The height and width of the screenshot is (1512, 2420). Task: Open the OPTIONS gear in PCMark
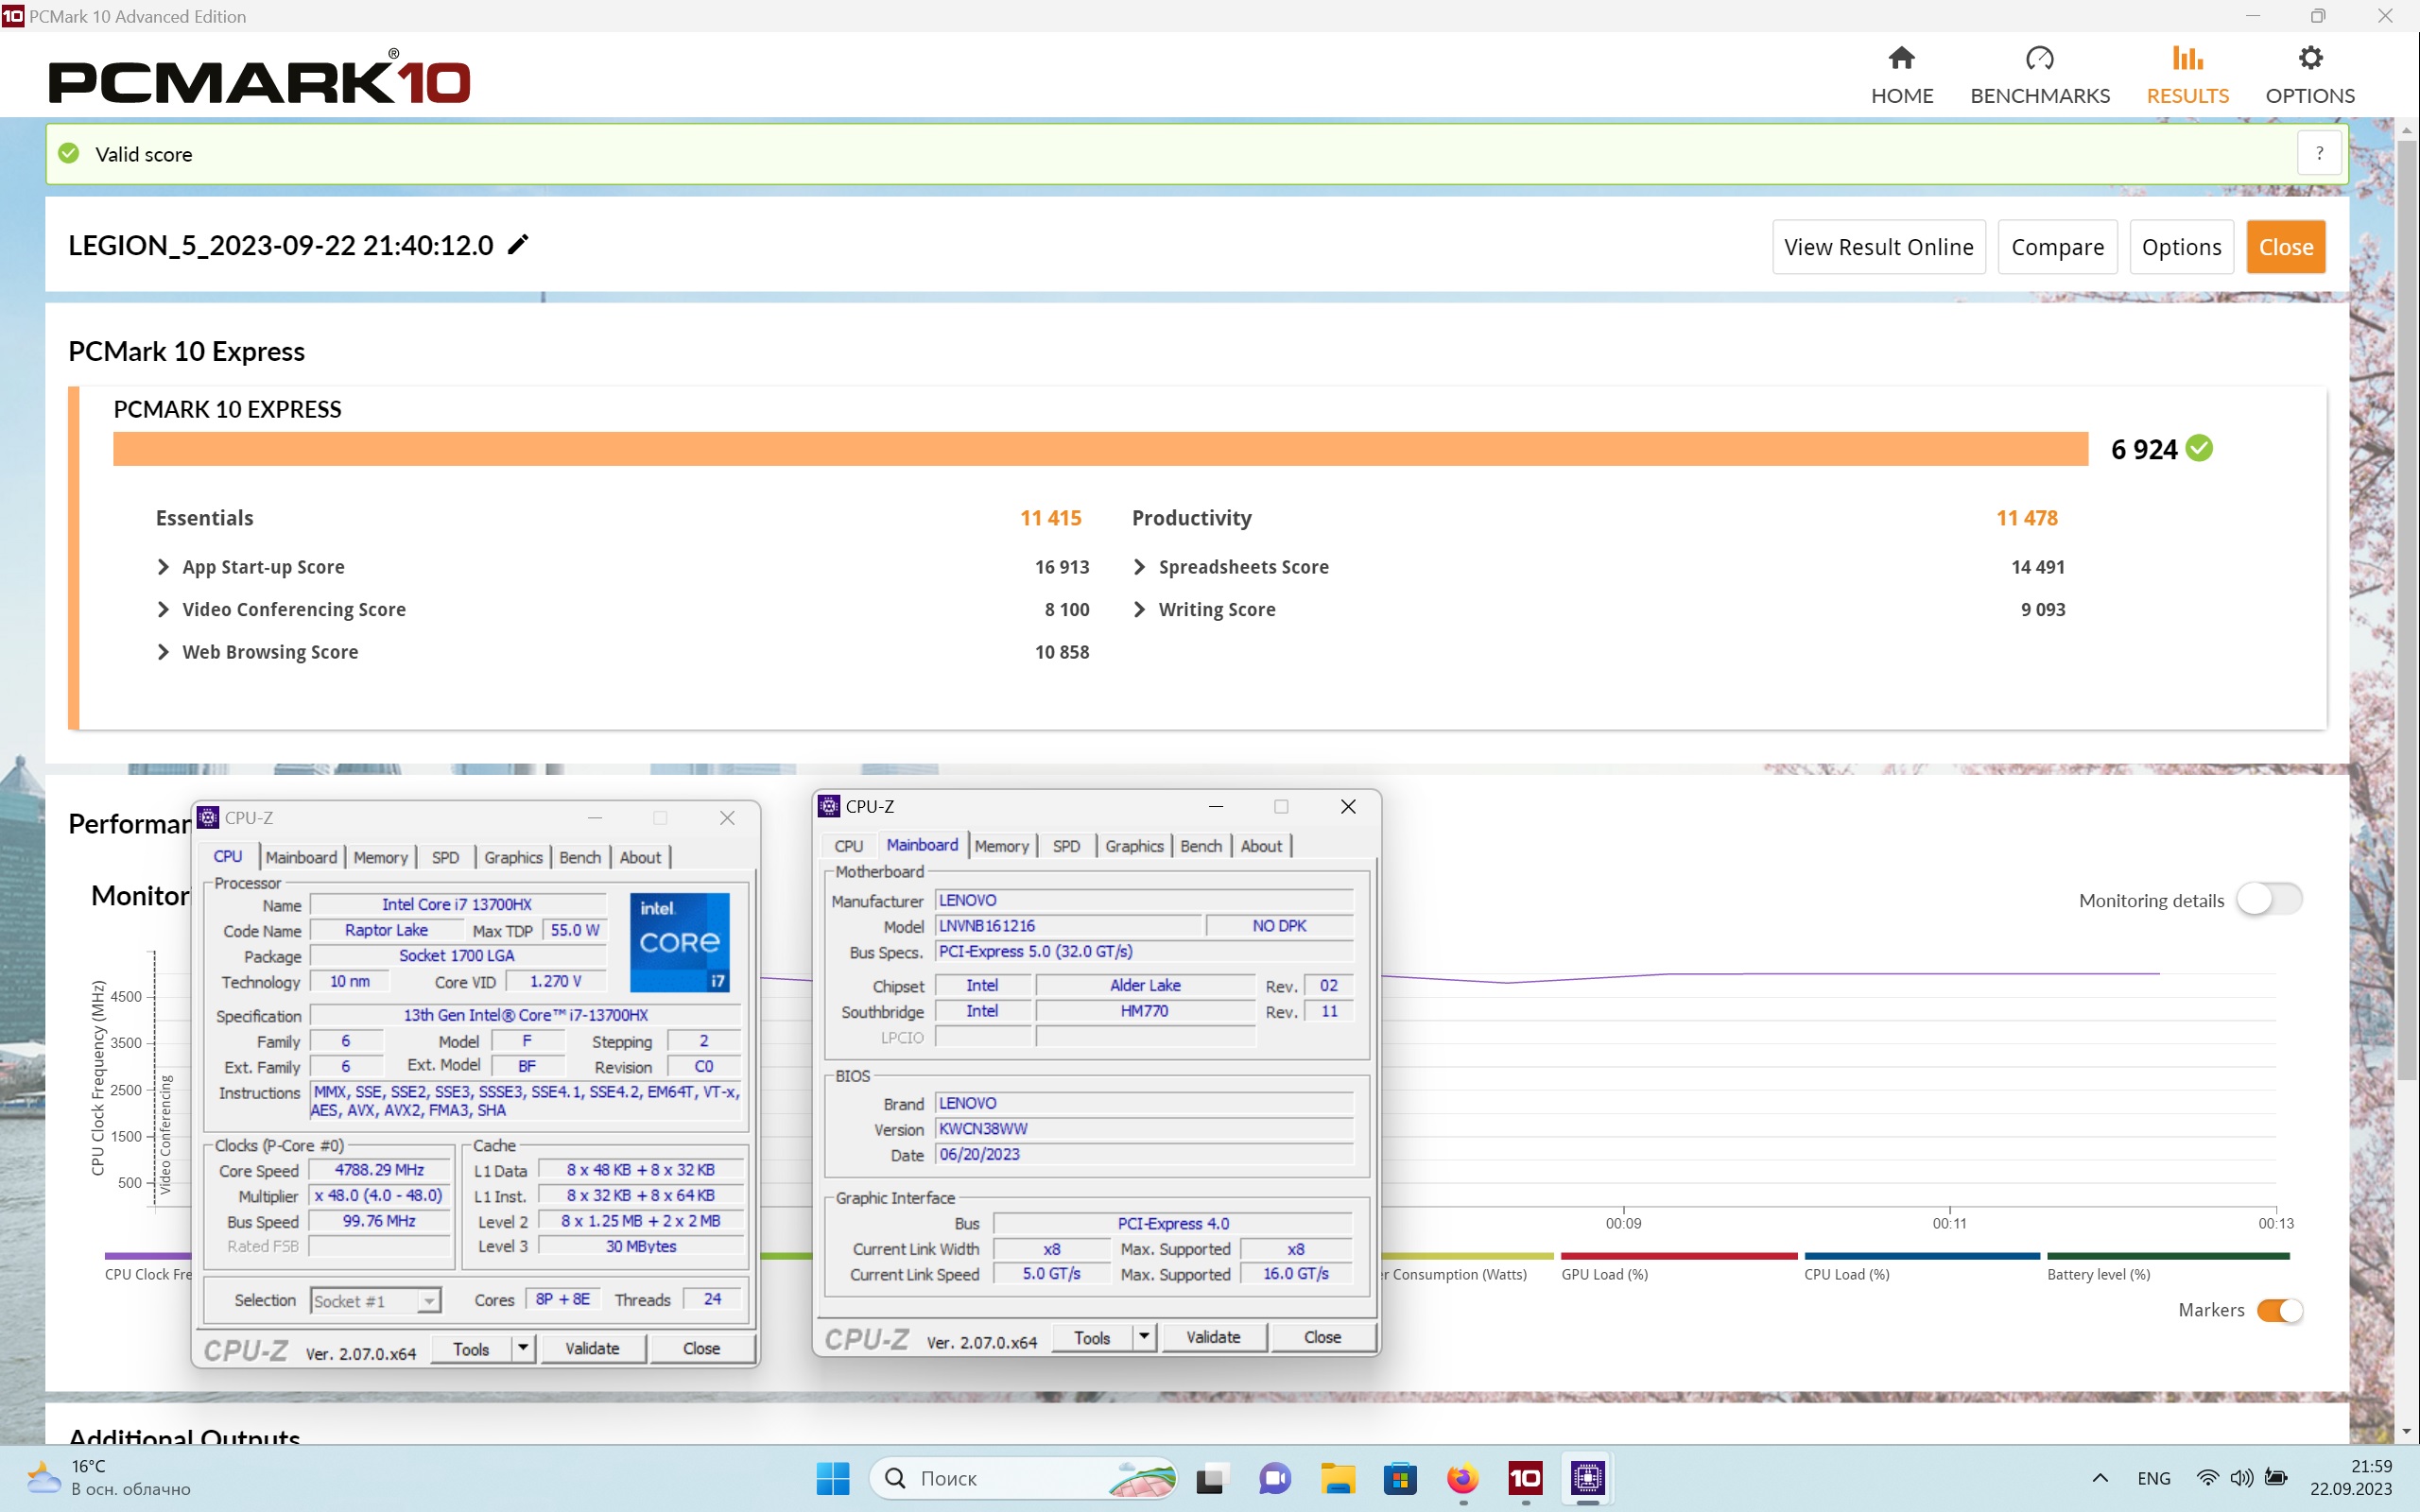(2309, 75)
